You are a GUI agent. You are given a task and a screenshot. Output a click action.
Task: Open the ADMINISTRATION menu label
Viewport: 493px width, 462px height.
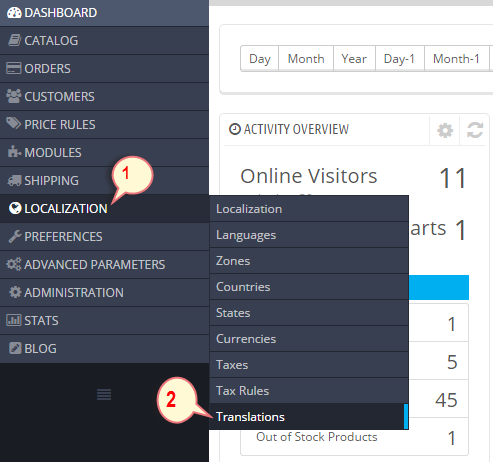pyautogui.click(x=74, y=293)
